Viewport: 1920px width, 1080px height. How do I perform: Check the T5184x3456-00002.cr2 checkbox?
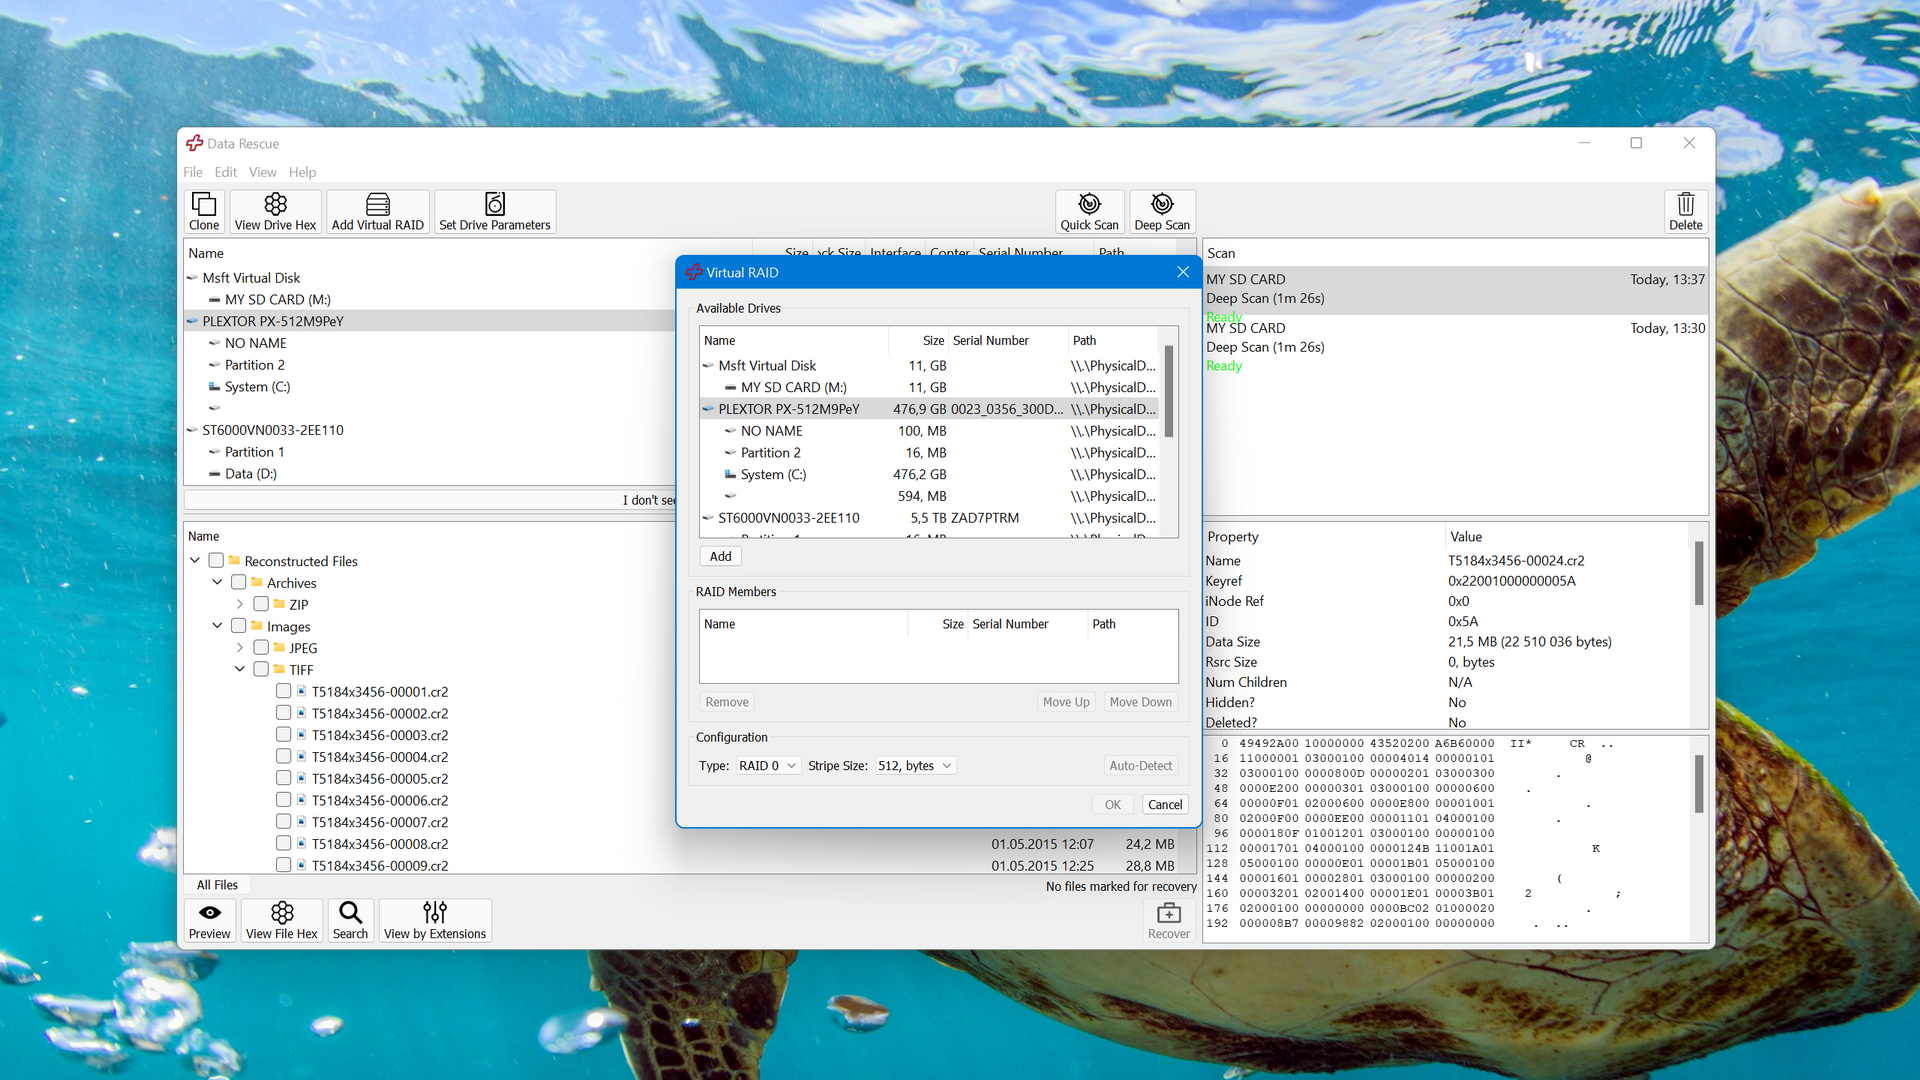coord(283,713)
